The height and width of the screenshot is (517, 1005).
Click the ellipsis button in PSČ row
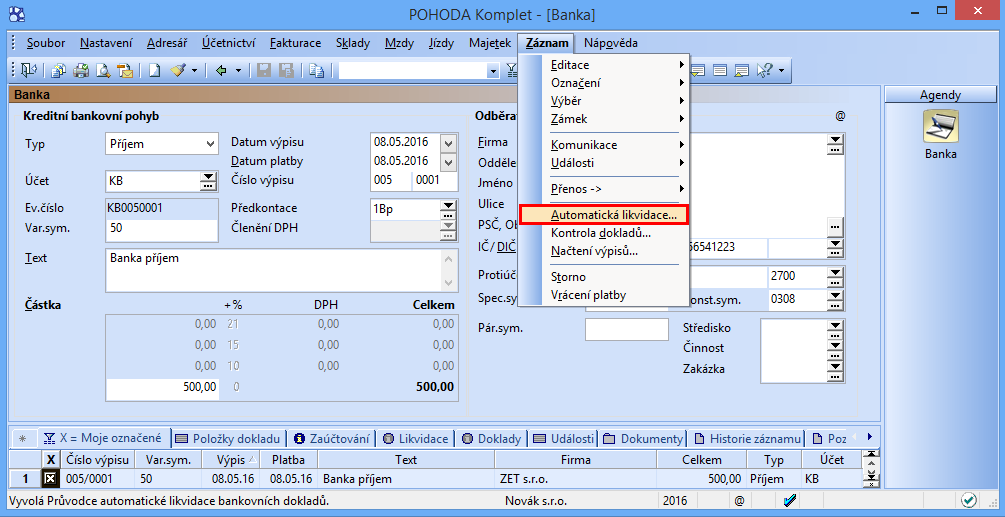[x=835, y=227]
